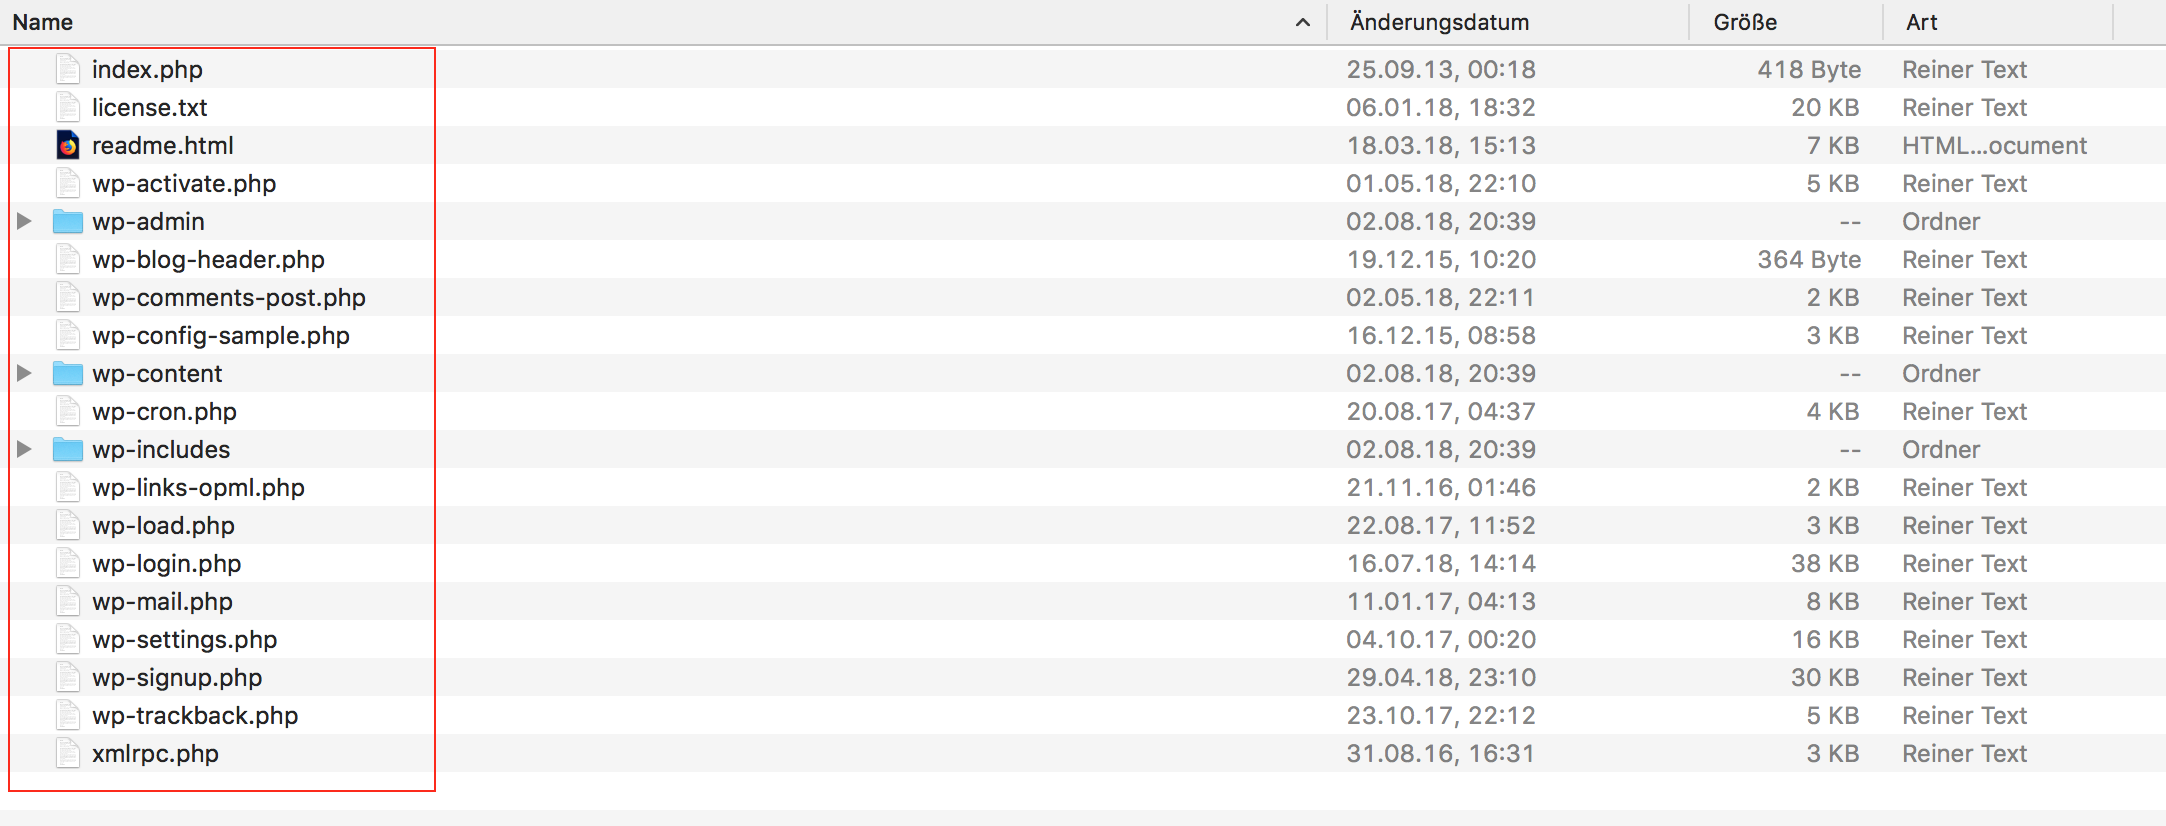This screenshot has width=2166, height=826.
Task: Toggle sort direction arrow in Name header
Action: coord(1302,22)
